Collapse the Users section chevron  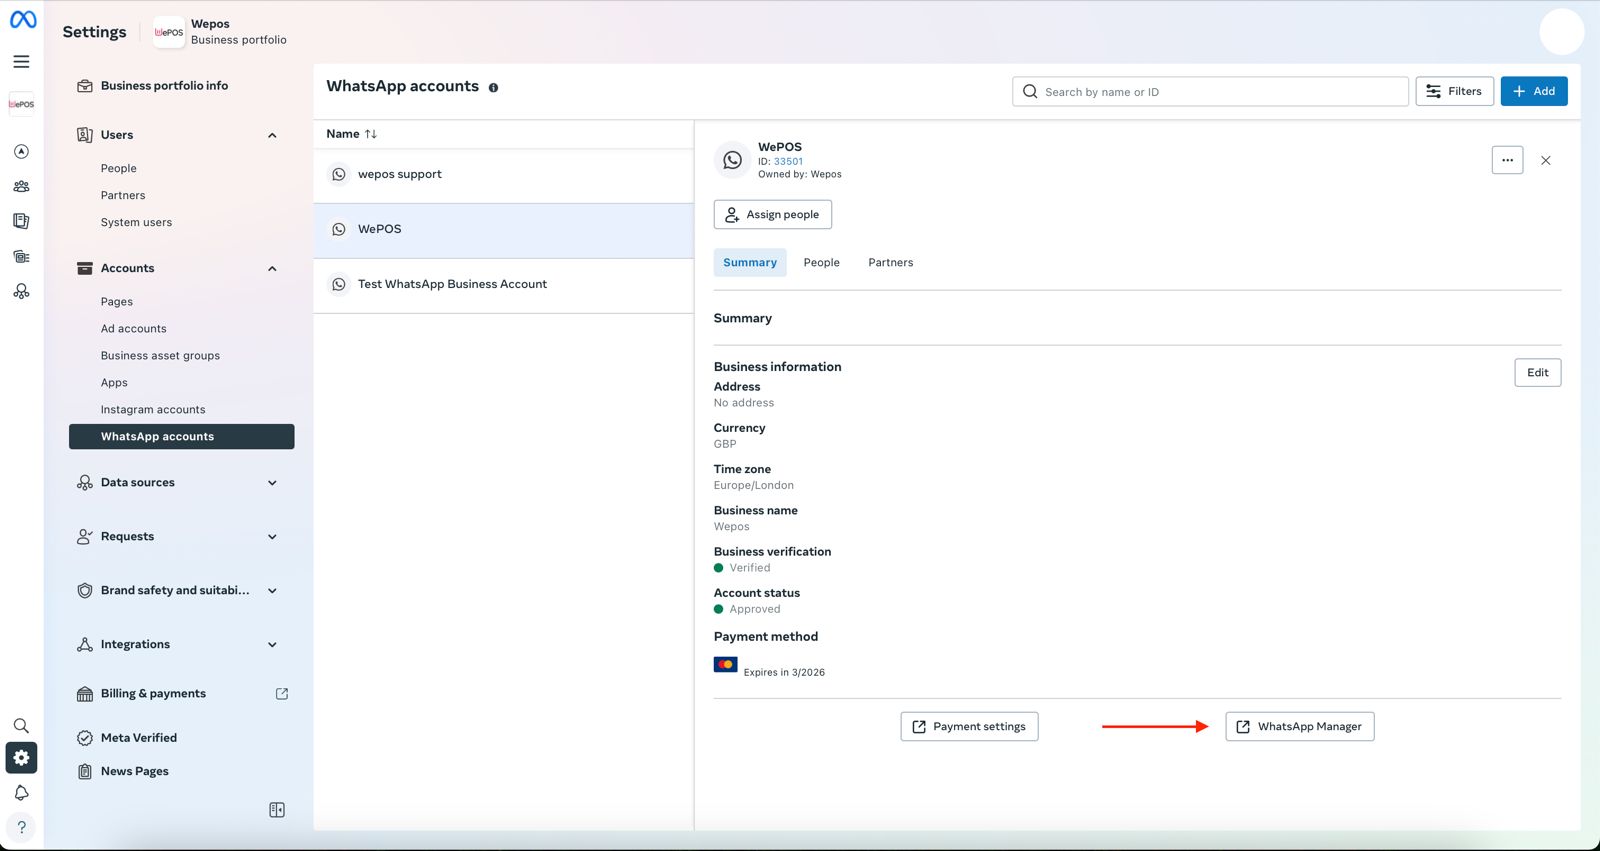coord(272,135)
